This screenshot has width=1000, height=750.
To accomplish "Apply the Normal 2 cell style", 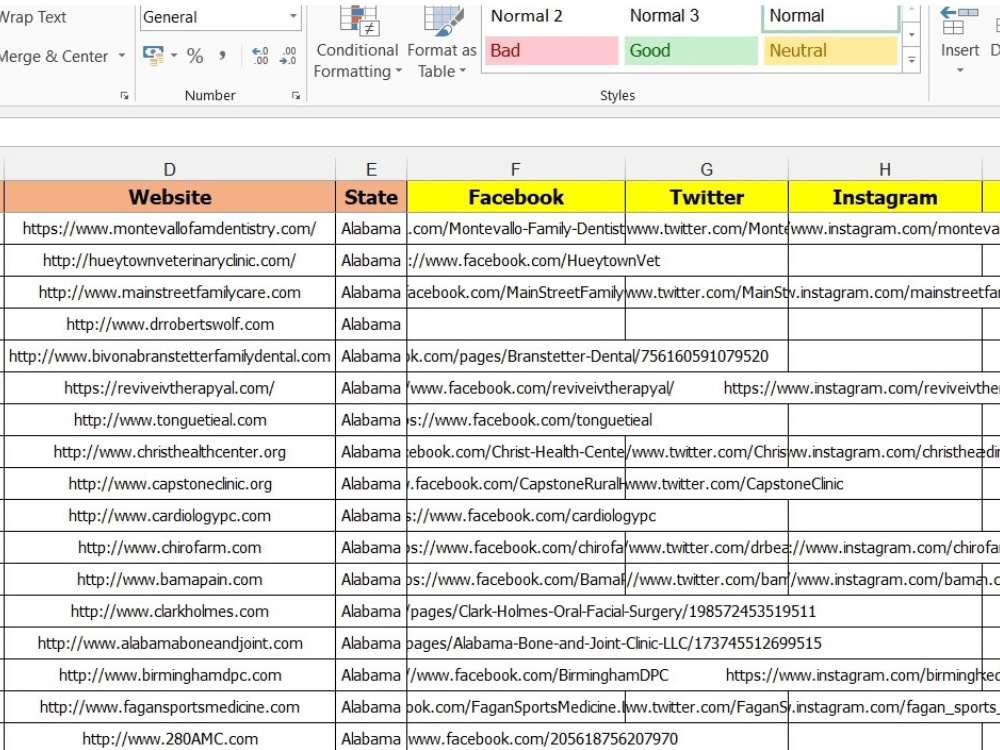I will [x=551, y=16].
